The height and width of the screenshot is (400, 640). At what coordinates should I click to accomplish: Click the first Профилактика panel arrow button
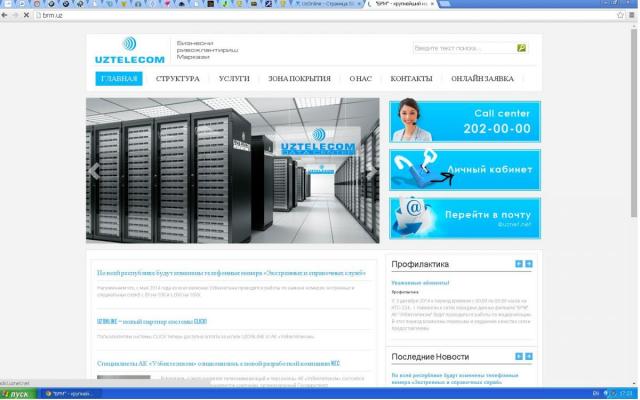click(x=519, y=264)
